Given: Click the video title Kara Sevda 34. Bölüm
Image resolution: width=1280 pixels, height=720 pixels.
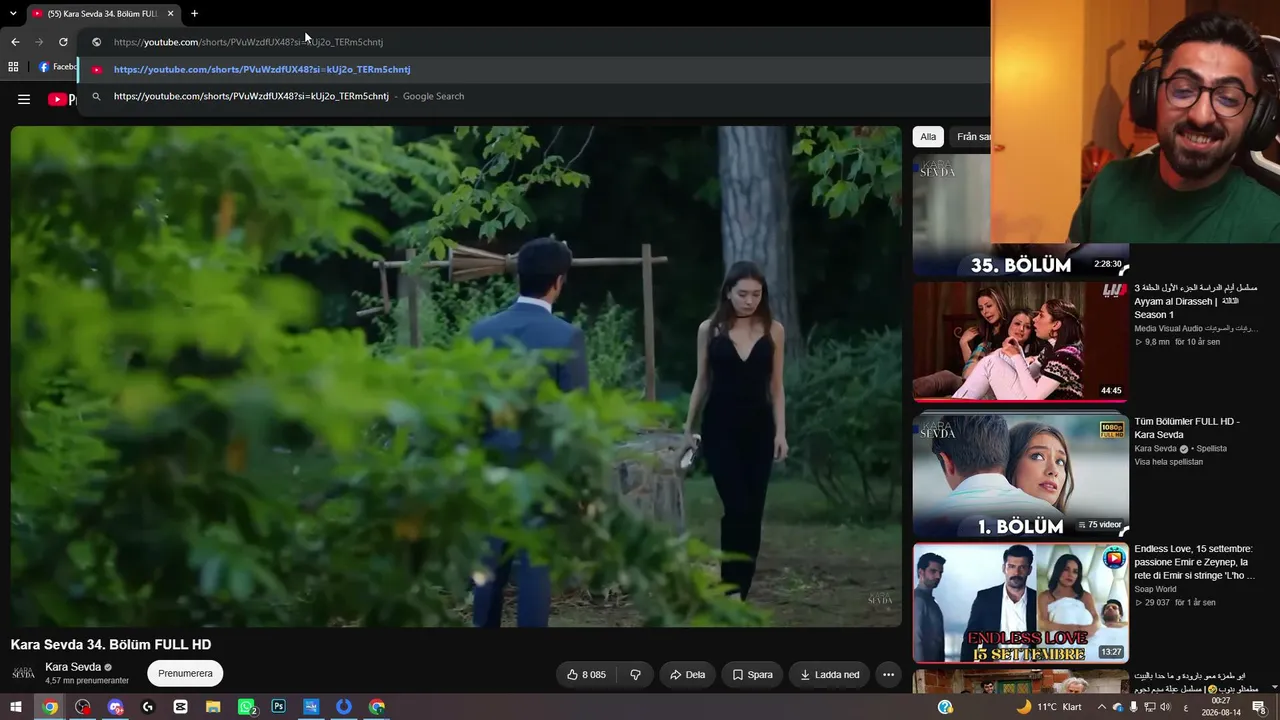Looking at the screenshot, I should 111,645.
